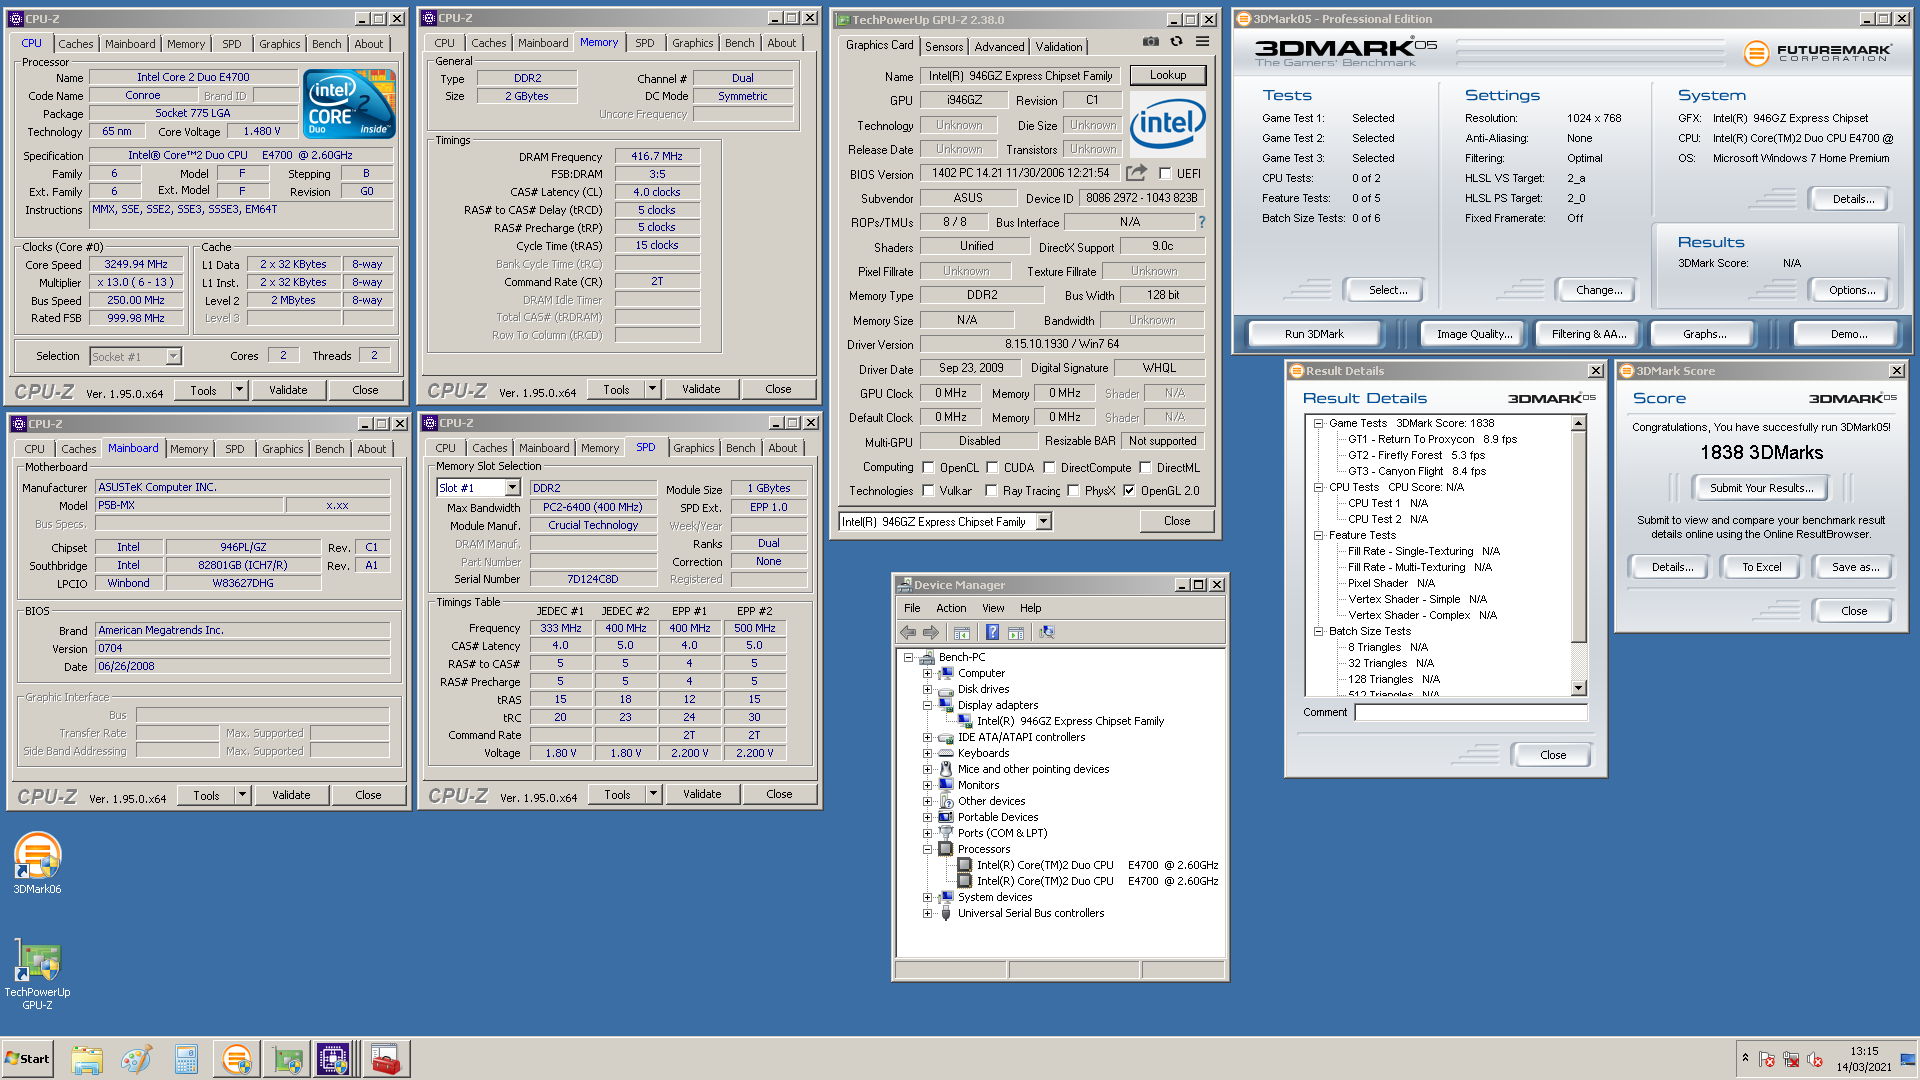This screenshot has height=1080, width=1920.
Task: Click the Comment input field in Result Details
Action: tap(1471, 712)
